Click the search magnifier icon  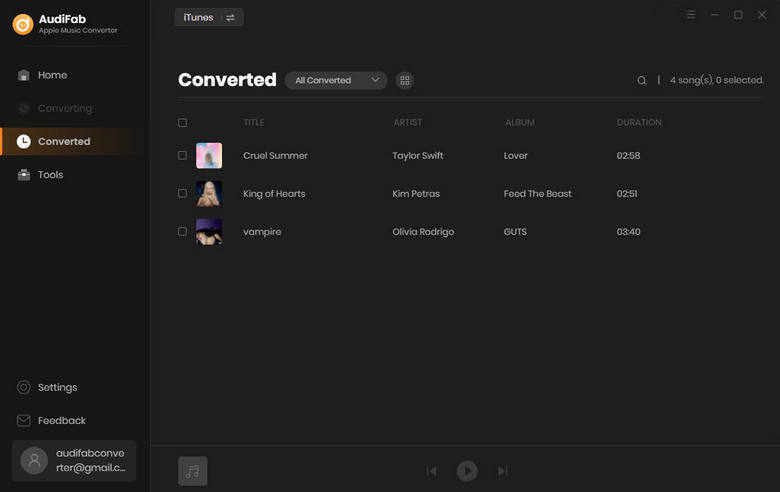pos(642,80)
